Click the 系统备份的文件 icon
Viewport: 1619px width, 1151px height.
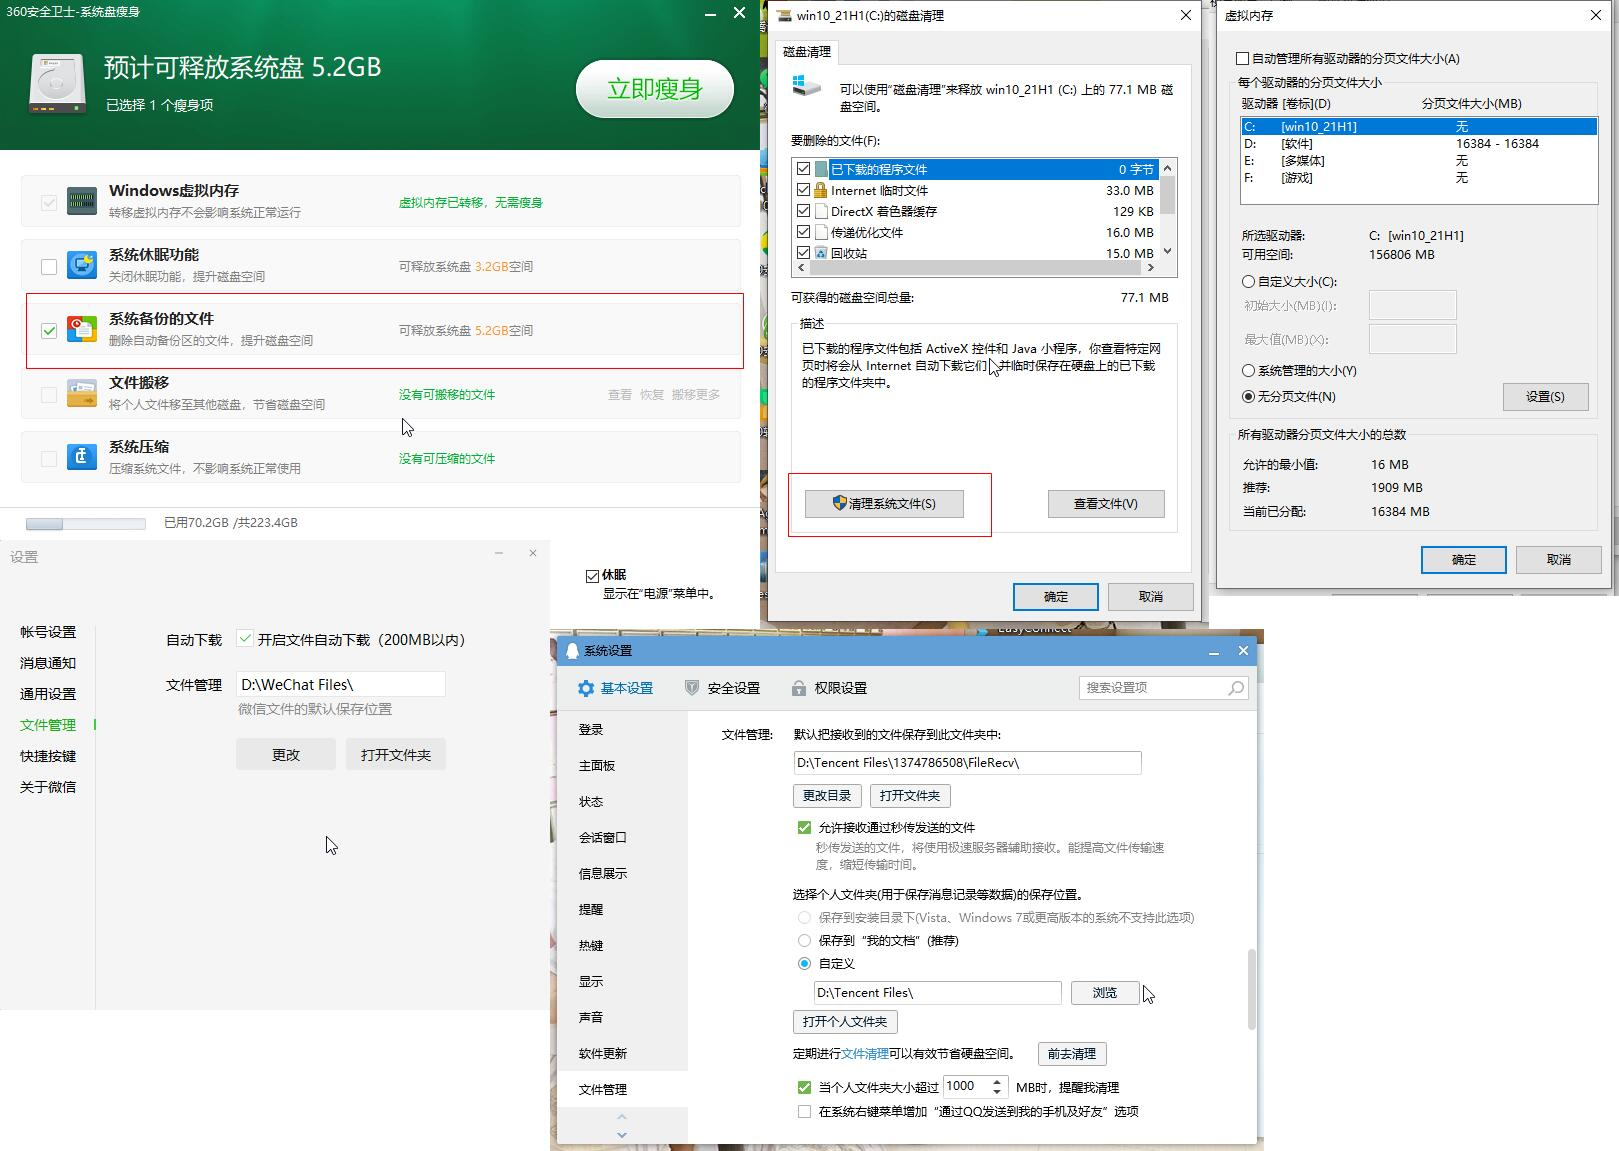[x=82, y=329]
